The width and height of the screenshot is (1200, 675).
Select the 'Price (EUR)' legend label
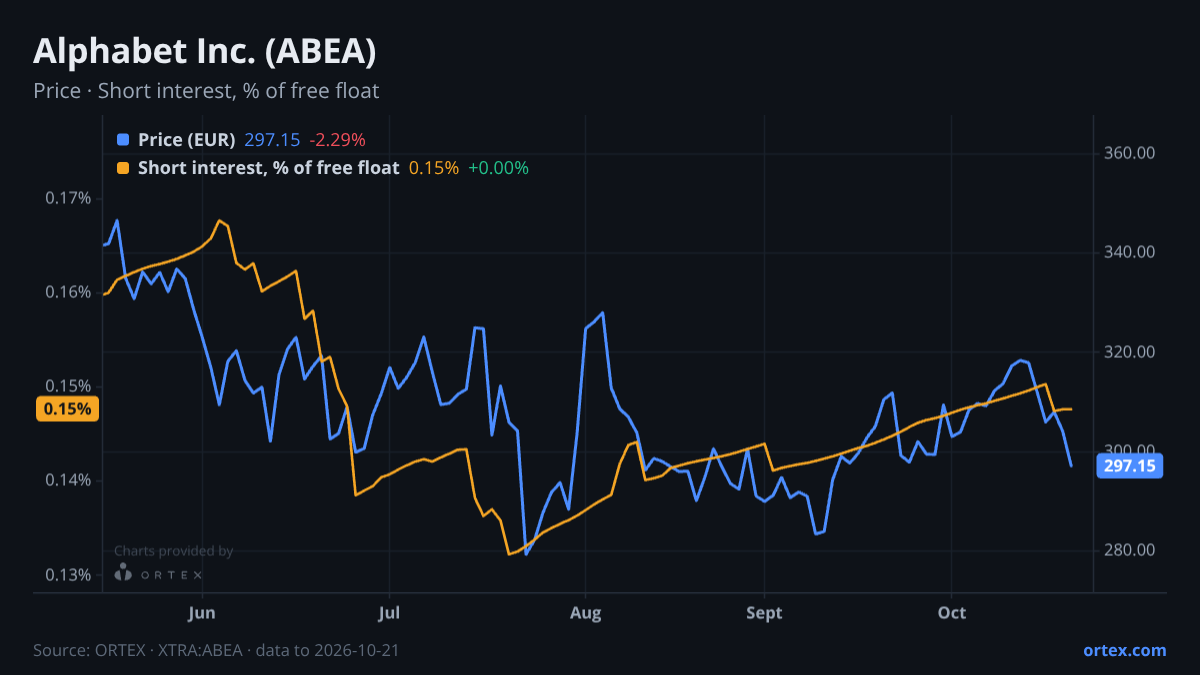[187, 140]
